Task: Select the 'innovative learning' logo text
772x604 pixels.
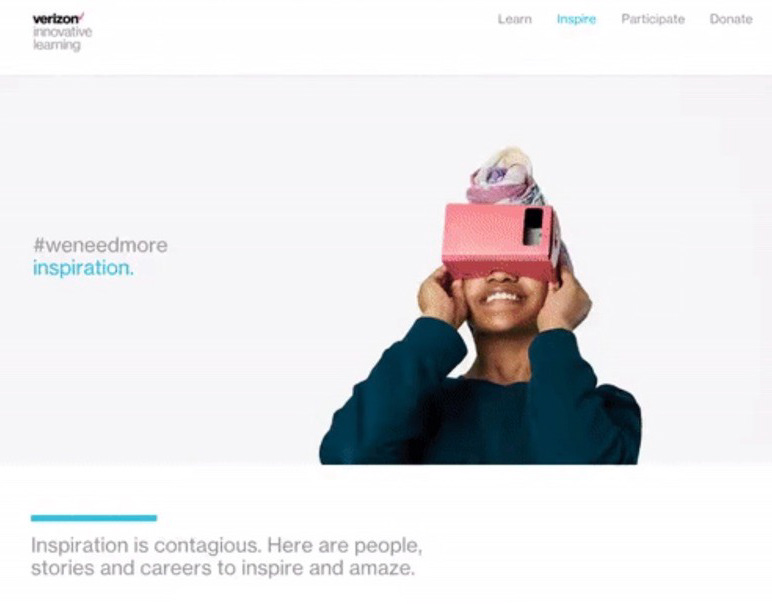Action: [62, 38]
